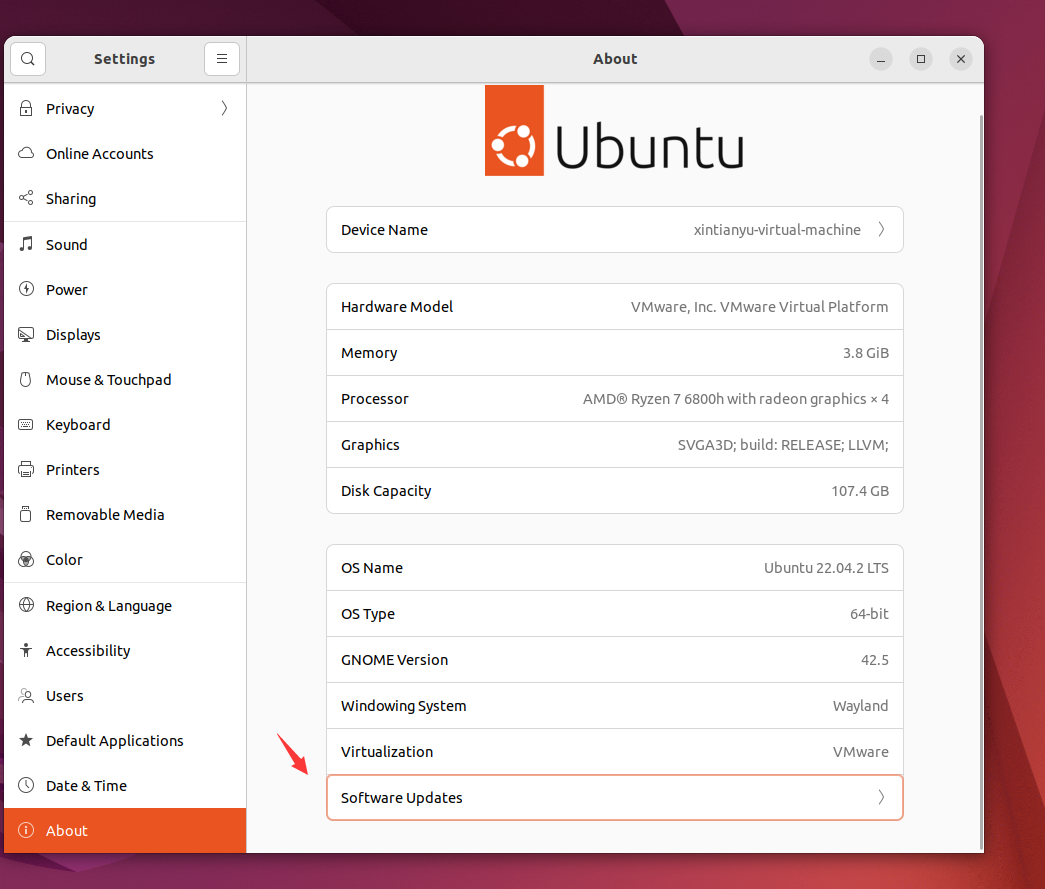Open the Users panel label
Screen dimensions: 1045x889
tap(65, 696)
